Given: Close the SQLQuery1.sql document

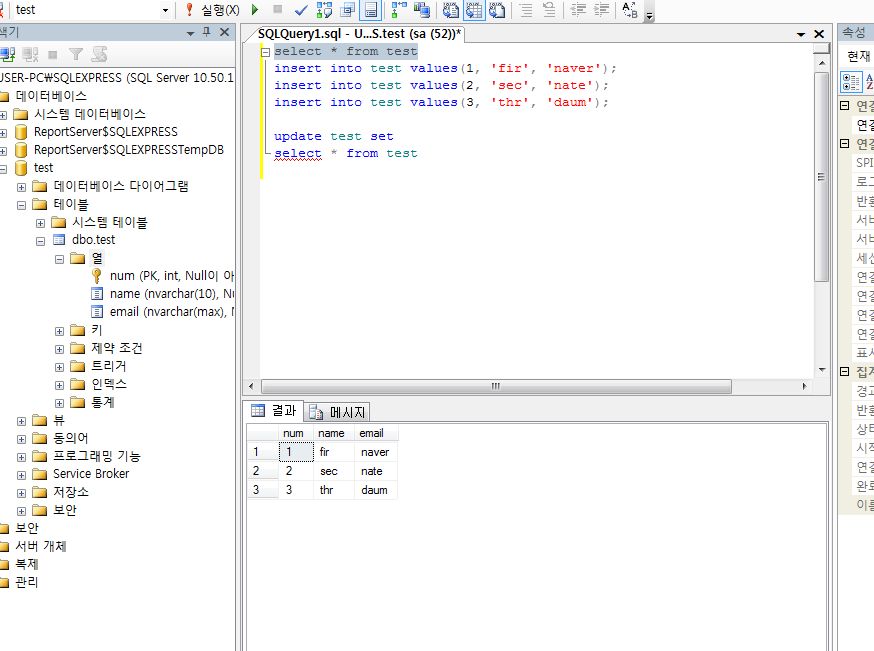Looking at the screenshot, I should click(819, 34).
